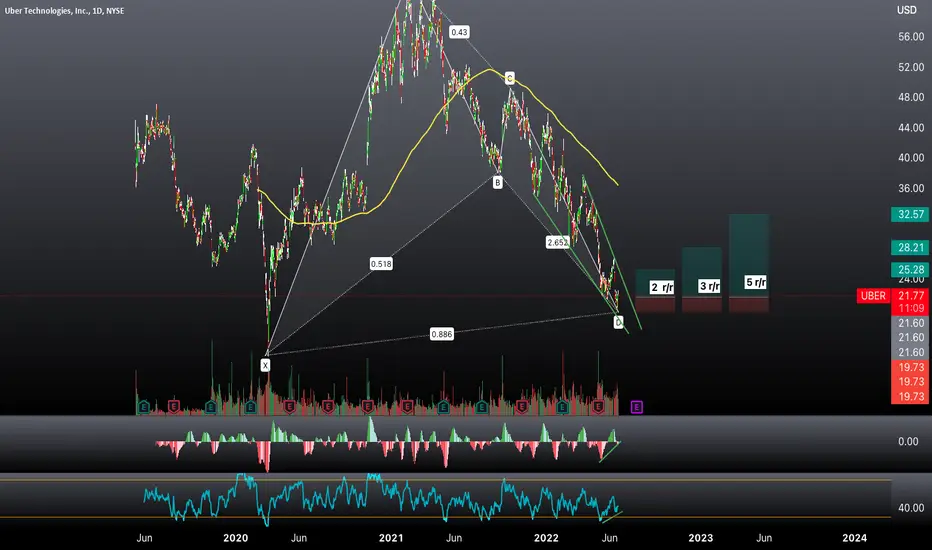Image resolution: width=932 pixels, height=550 pixels.
Task: Click the 11:09 bar countdown label
Action: (911, 309)
